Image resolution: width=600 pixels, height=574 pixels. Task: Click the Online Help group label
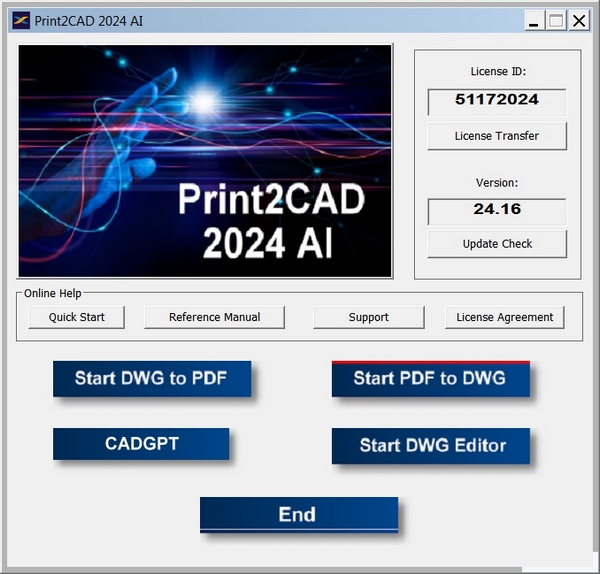coord(53,293)
